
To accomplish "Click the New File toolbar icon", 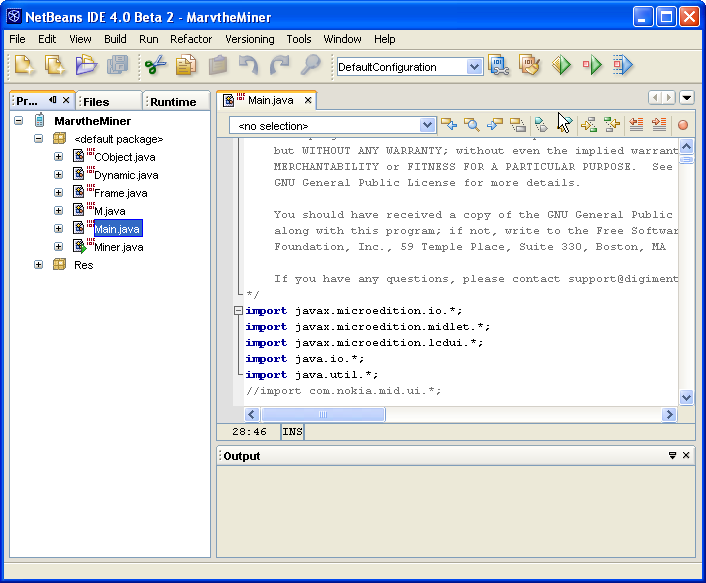I will tap(24, 66).
